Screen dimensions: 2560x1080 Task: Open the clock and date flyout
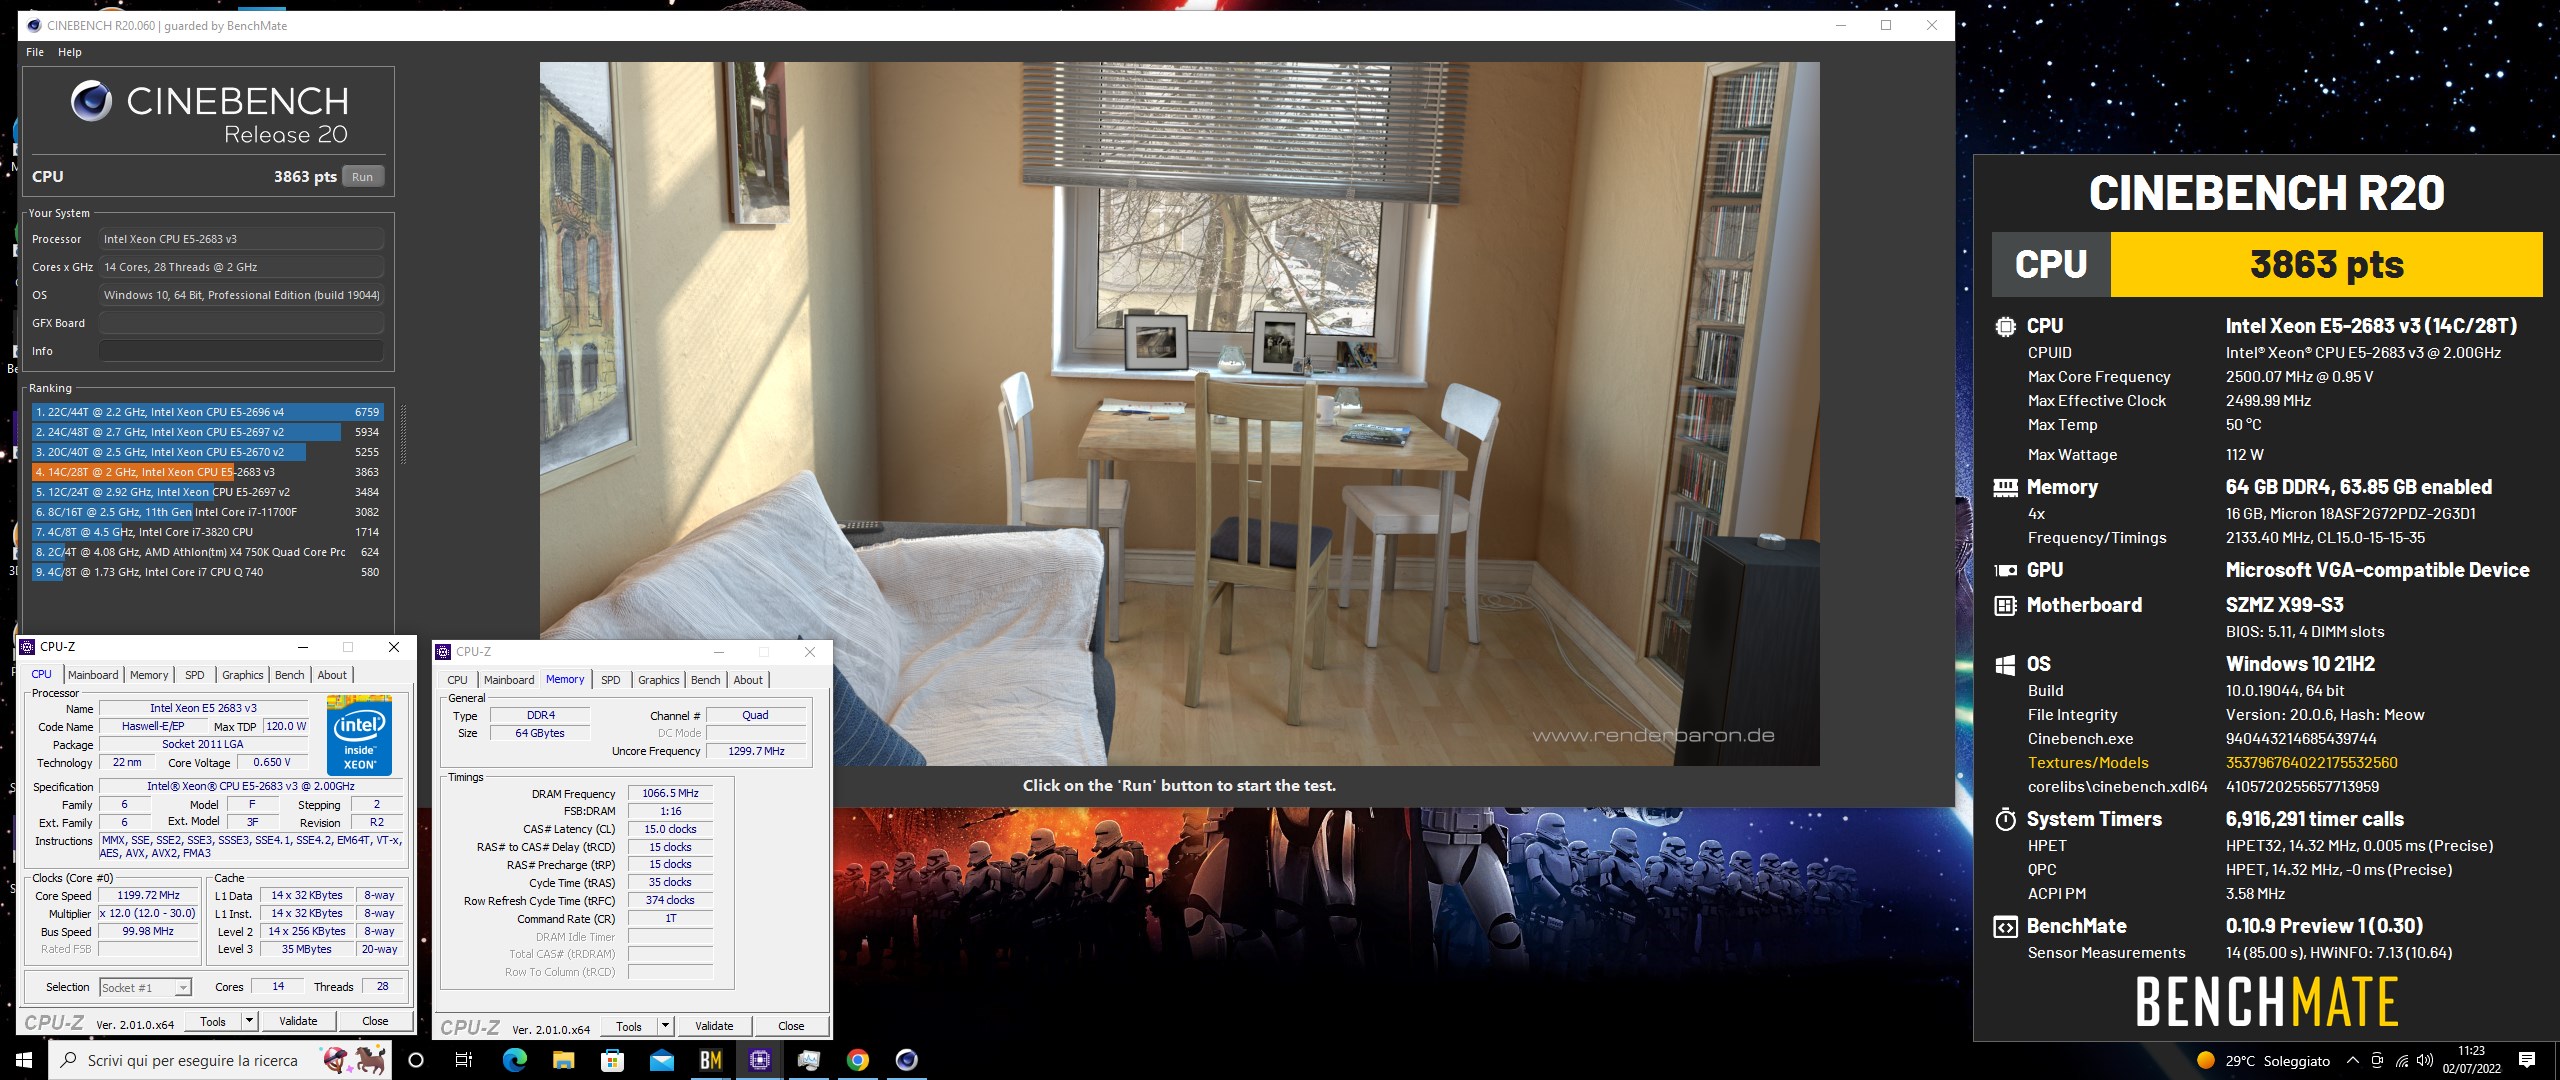click(x=2471, y=1060)
